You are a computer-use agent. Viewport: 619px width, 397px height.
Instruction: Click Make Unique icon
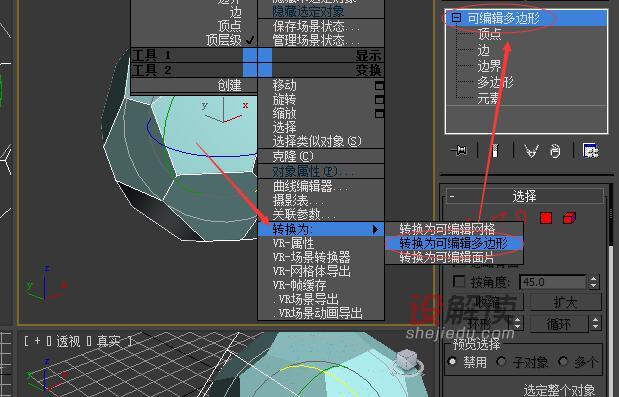point(531,151)
